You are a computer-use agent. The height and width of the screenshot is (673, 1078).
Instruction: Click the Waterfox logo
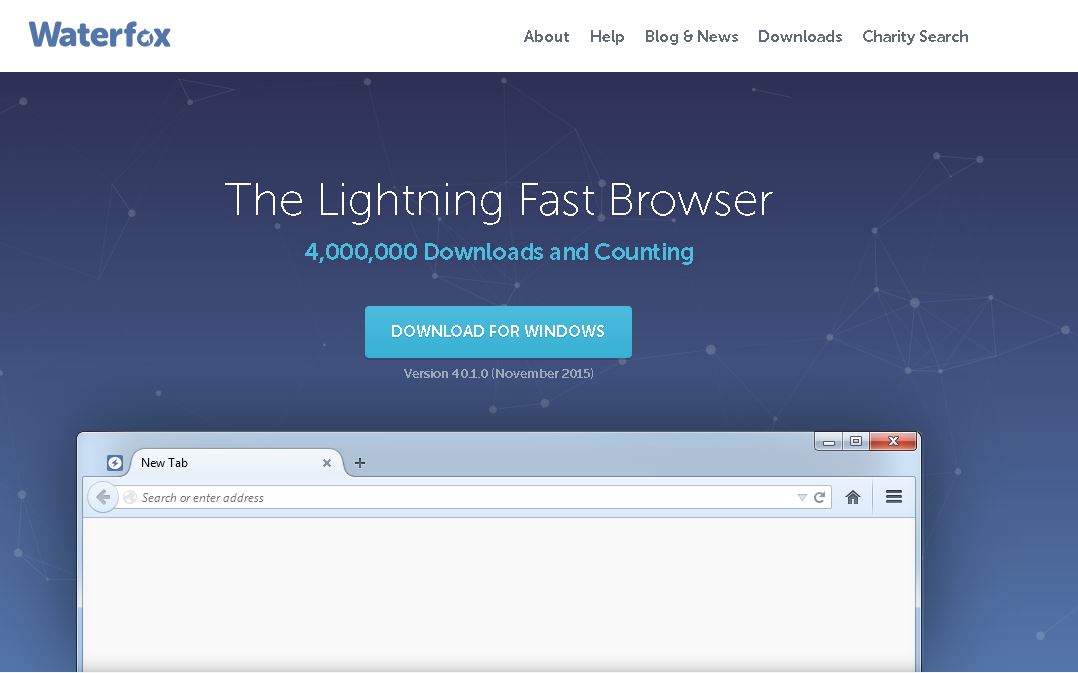click(x=100, y=34)
